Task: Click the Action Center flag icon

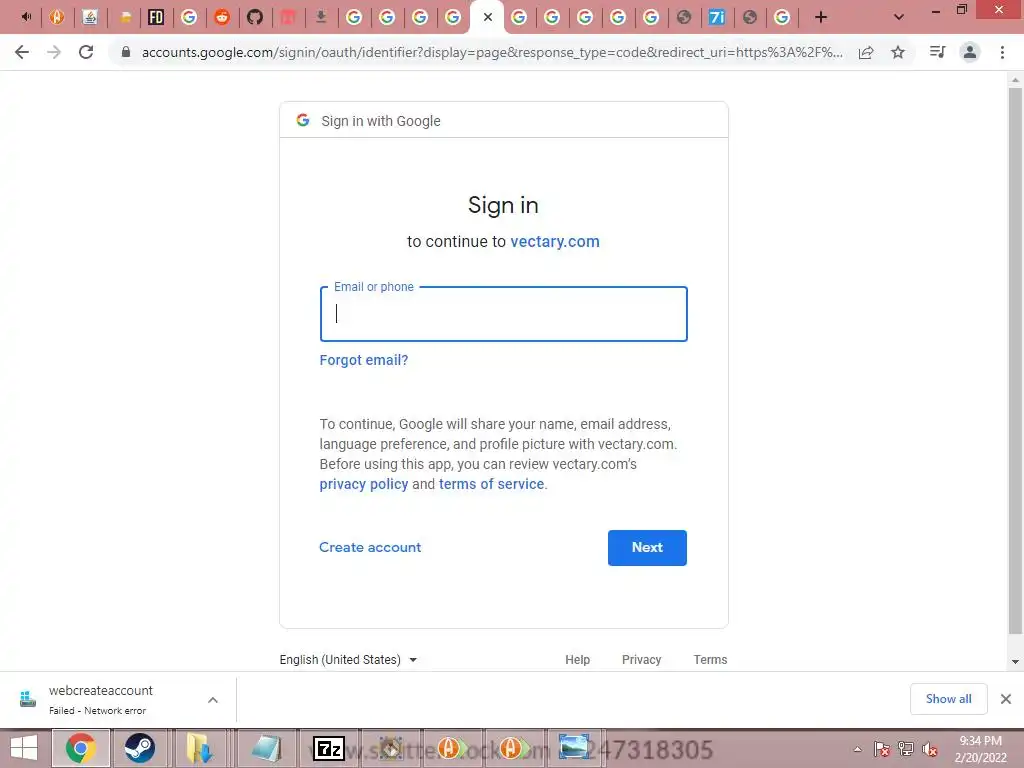Action: (882, 749)
